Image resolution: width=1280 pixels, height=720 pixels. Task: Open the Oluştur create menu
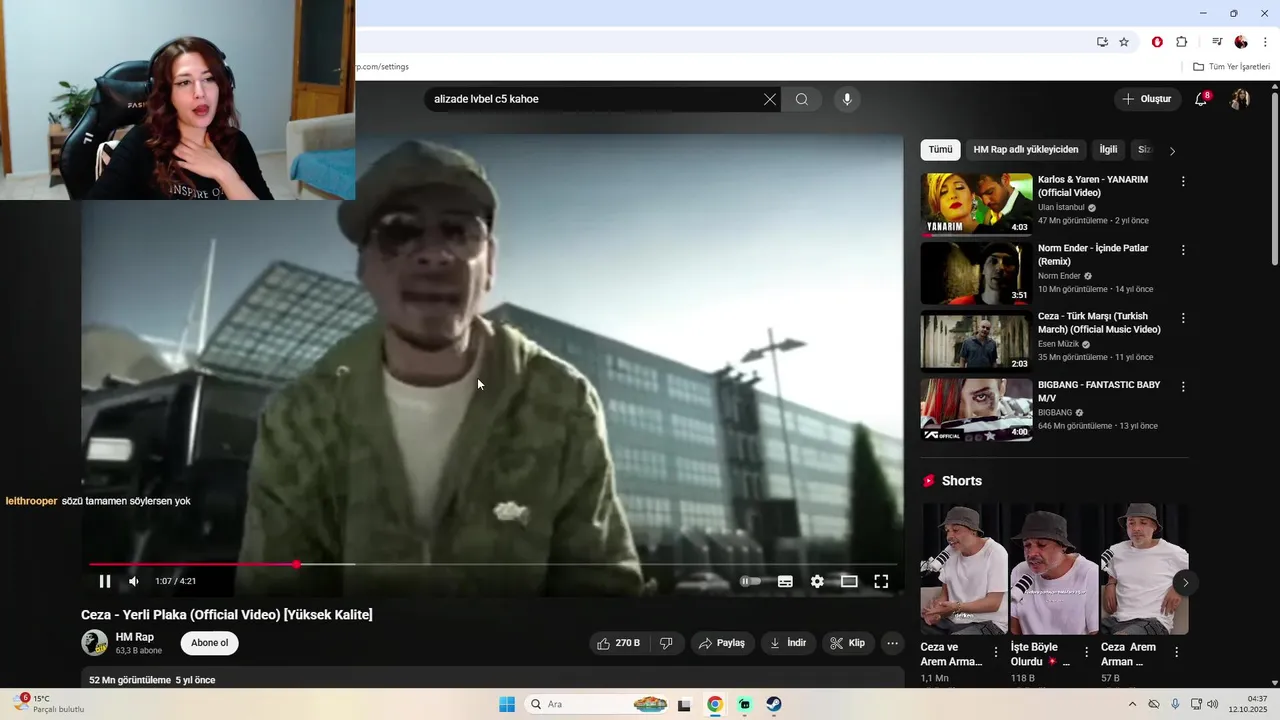(x=1147, y=99)
